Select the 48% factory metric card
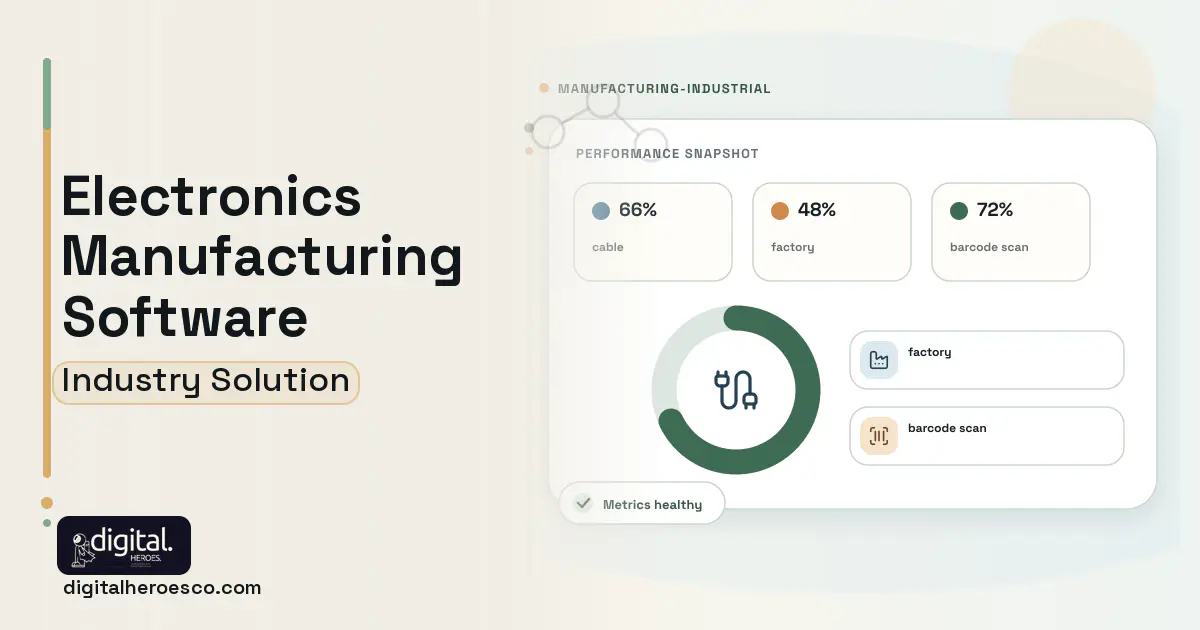Viewport: 1200px width, 630px height. (x=832, y=232)
